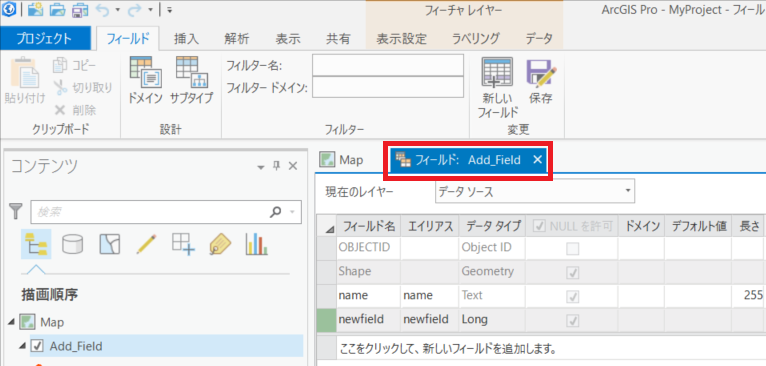Switch to the 解析 ribbon tab
The height and width of the screenshot is (366, 766).
pyautogui.click(x=237, y=39)
